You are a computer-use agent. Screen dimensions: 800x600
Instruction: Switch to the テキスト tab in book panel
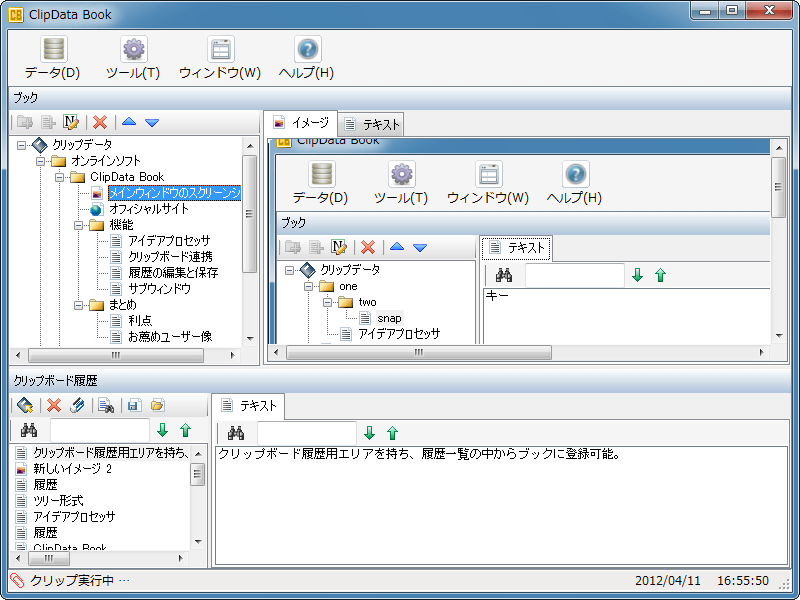point(371,124)
